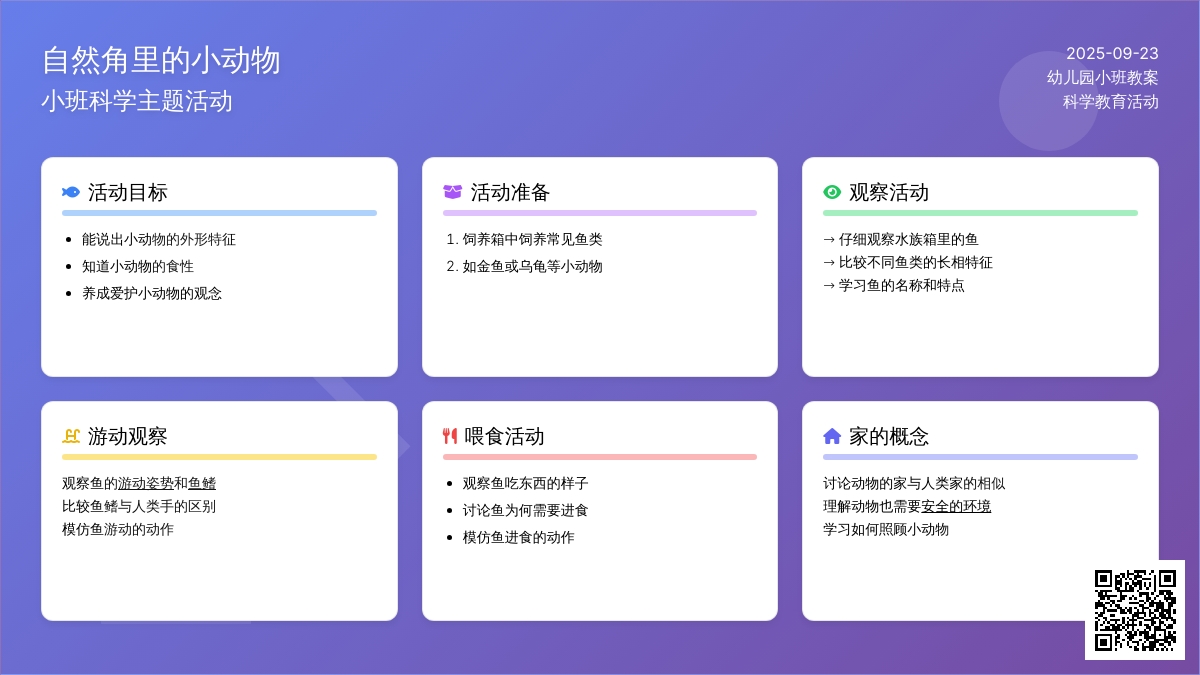The width and height of the screenshot is (1200, 675).
Task: Click the fork-knife icon beside 喂食活动
Action: pyautogui.click(x=450, y=436)
